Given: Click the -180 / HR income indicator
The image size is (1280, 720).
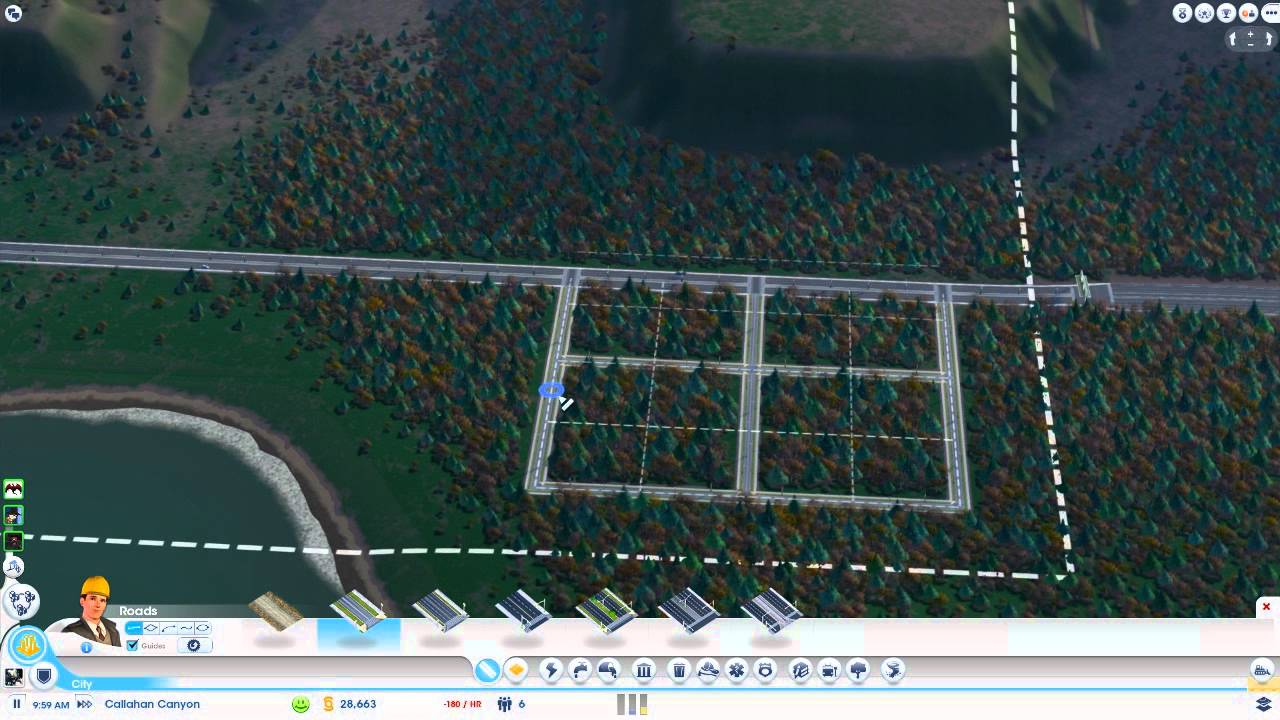Looking at the screenshot, I should pos(462,704).
